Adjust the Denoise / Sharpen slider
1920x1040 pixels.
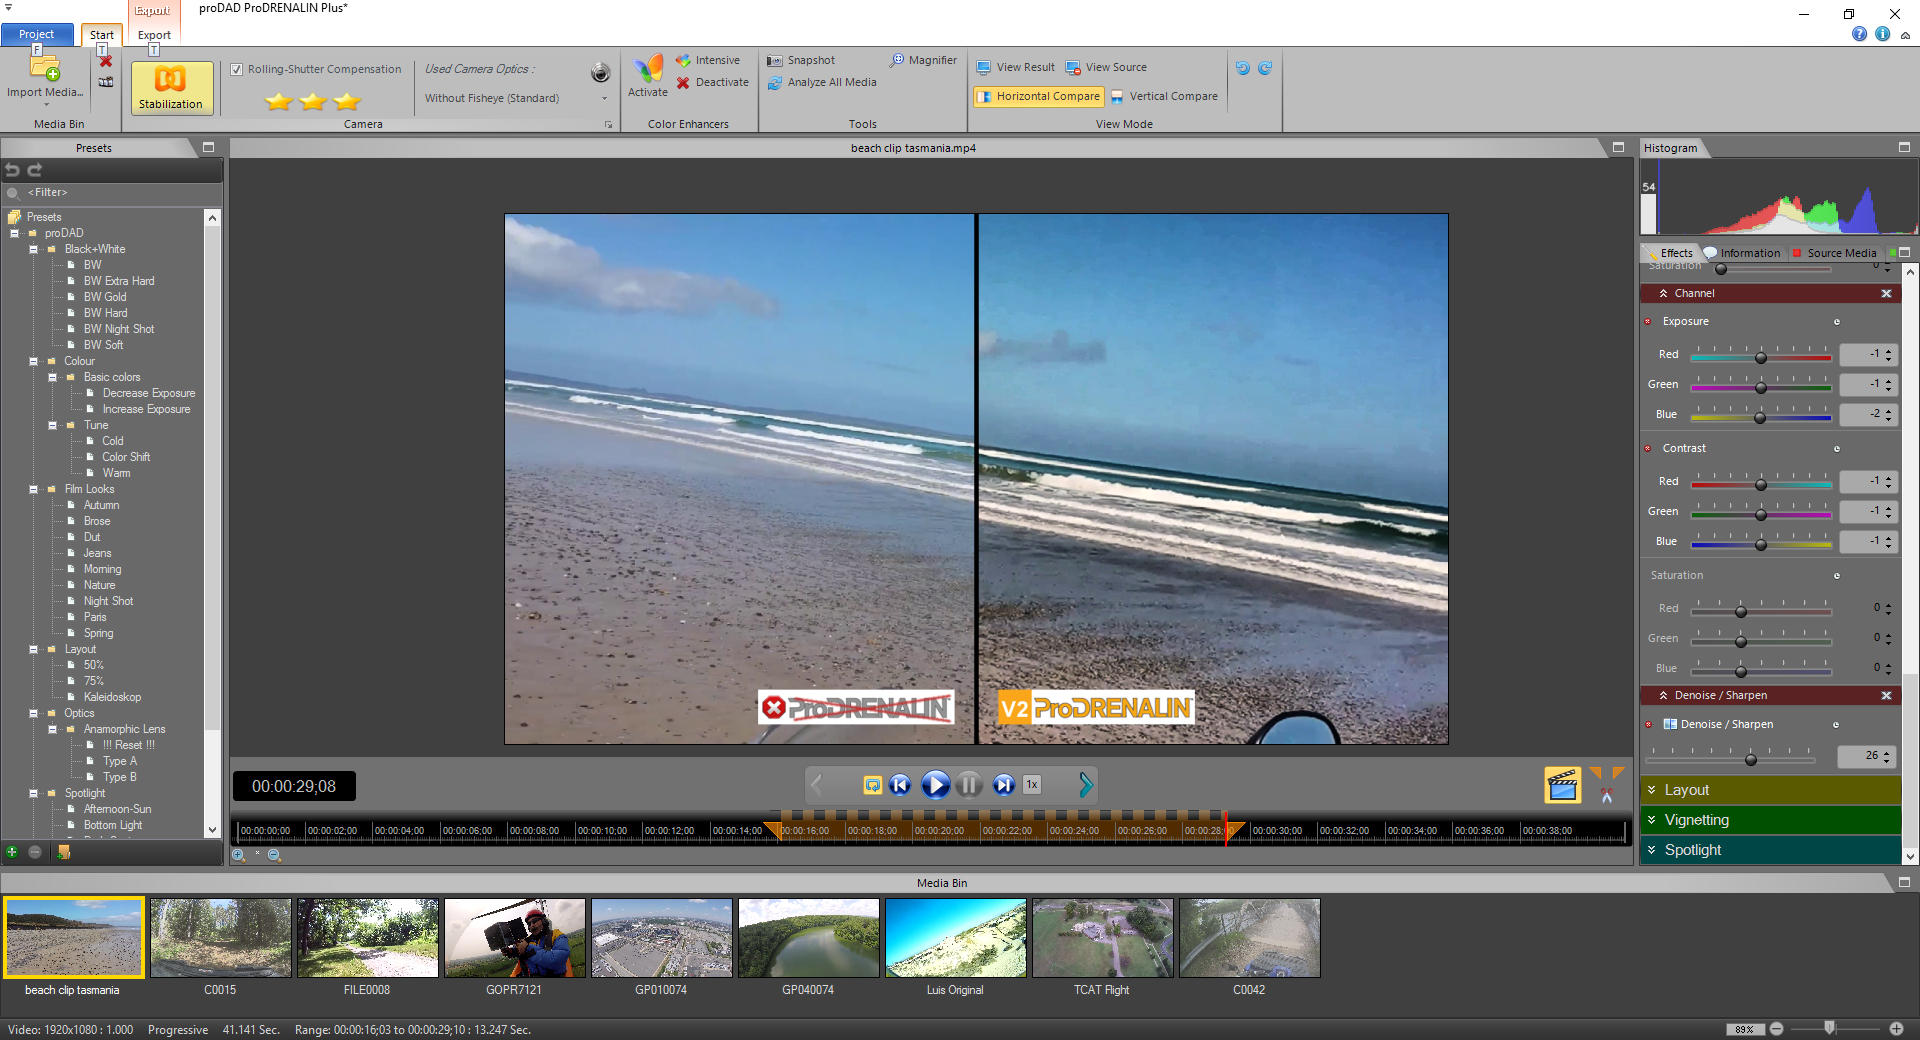point(1751,759)
